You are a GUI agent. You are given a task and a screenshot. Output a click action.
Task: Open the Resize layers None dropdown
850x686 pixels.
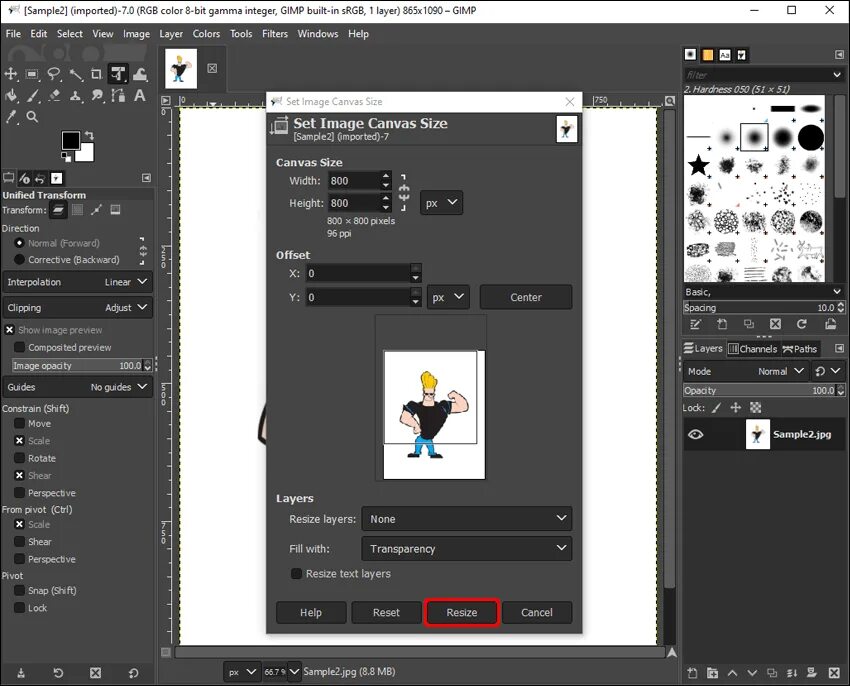coord(467,519)
